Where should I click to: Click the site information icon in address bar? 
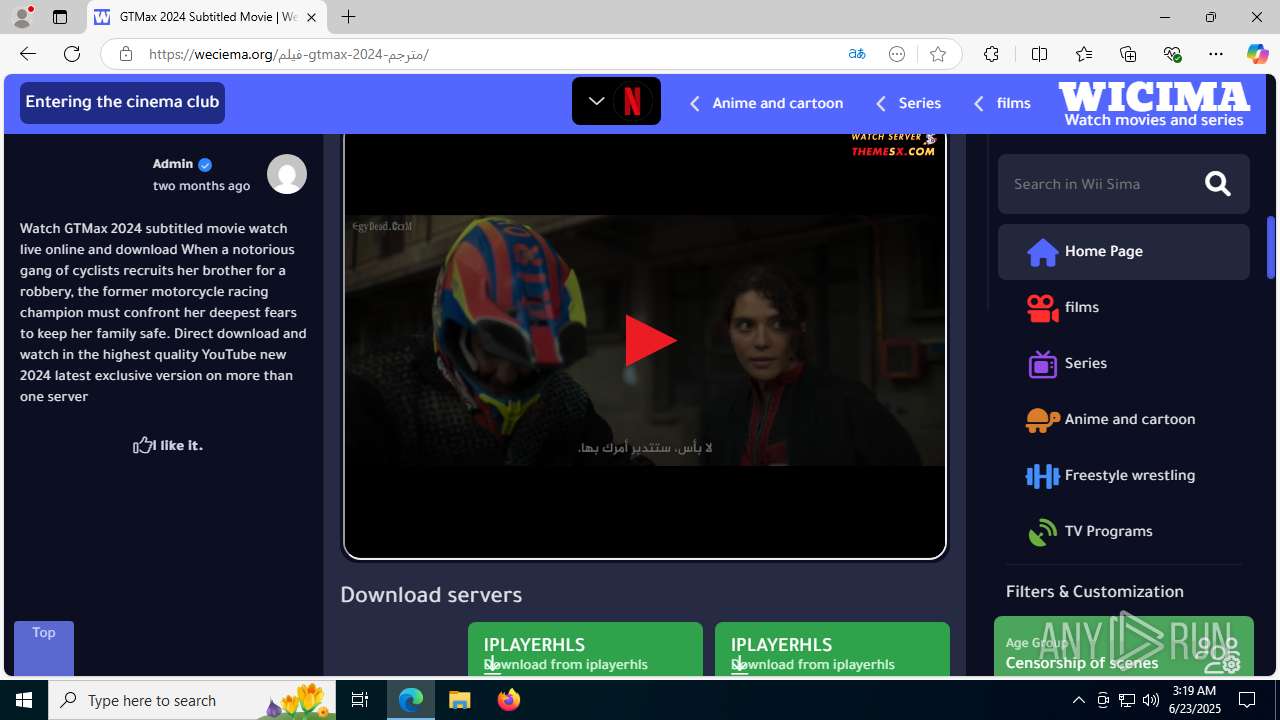coord(125,54)
